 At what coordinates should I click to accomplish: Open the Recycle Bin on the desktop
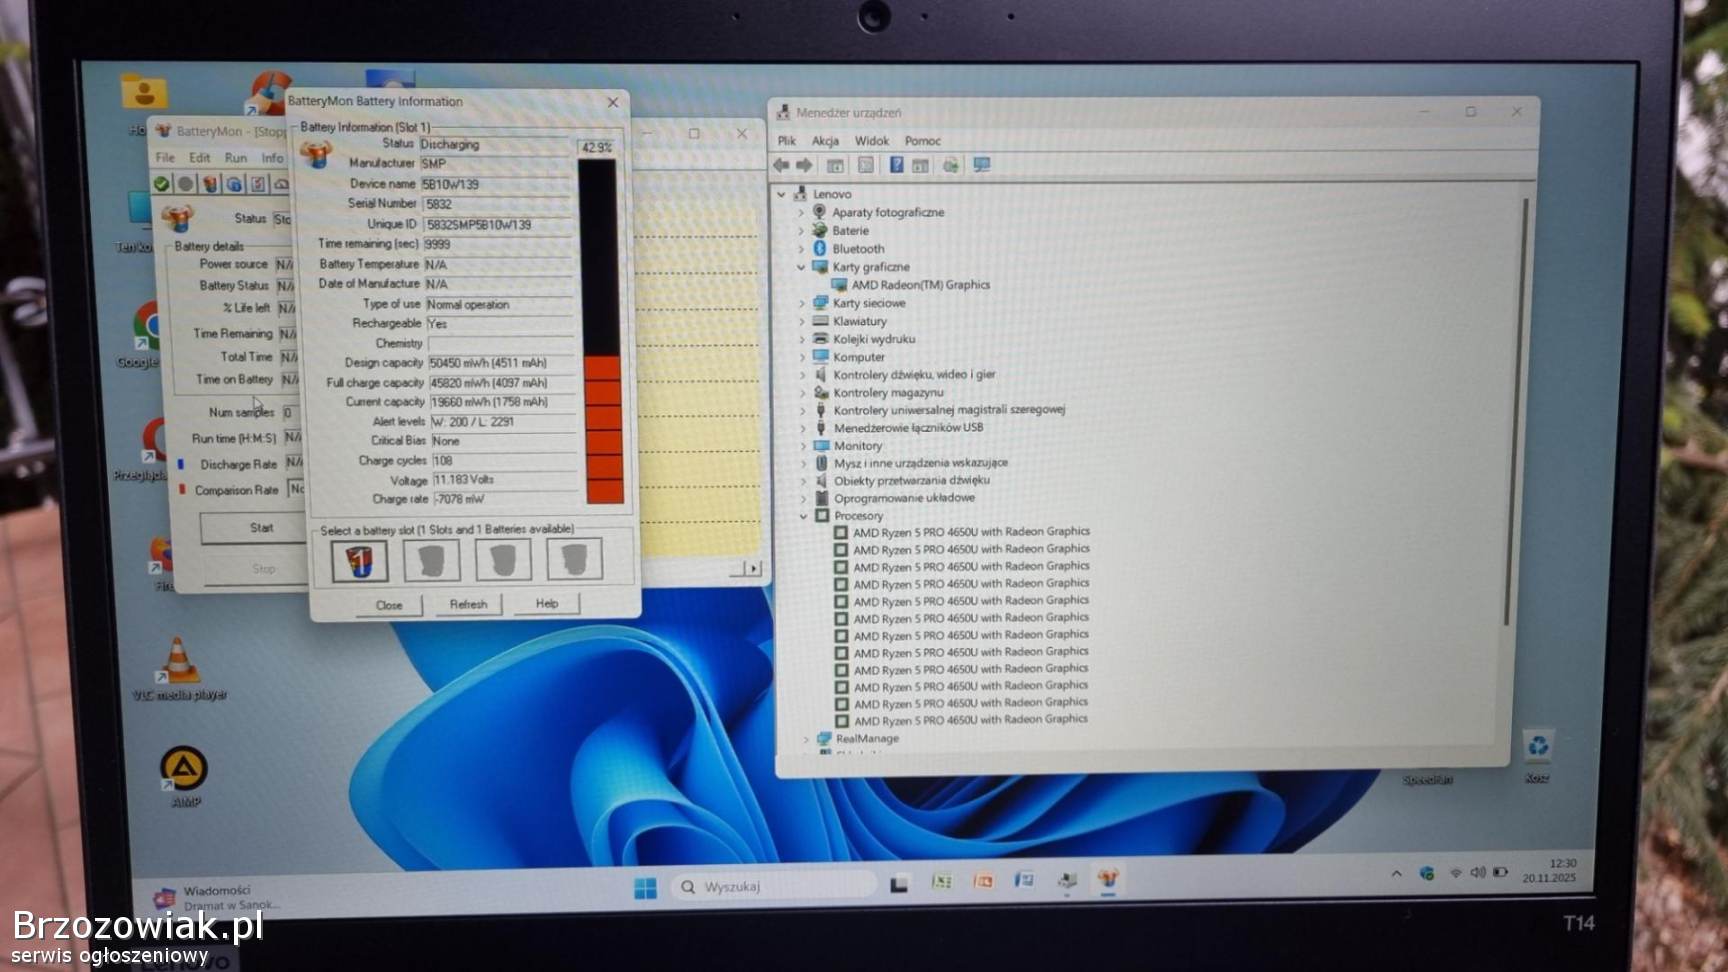(1537, 747)
